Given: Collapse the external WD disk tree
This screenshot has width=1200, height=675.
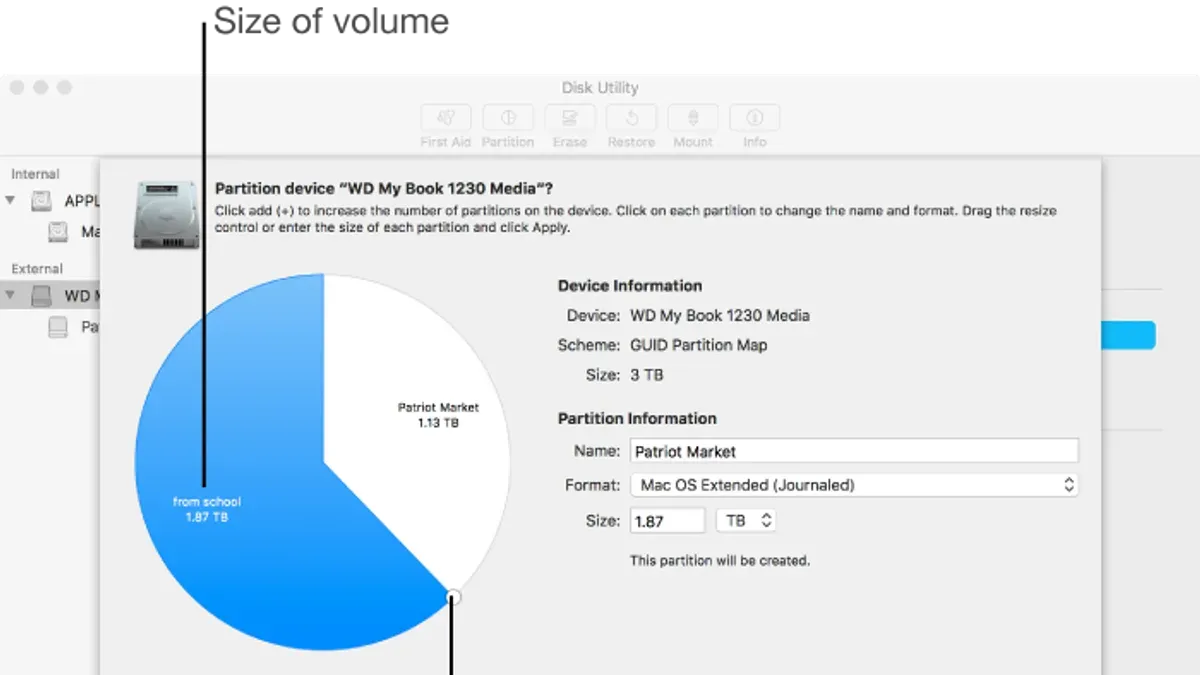Looking at the screenshot, I should pyautogui.click(x=11, y=296).
